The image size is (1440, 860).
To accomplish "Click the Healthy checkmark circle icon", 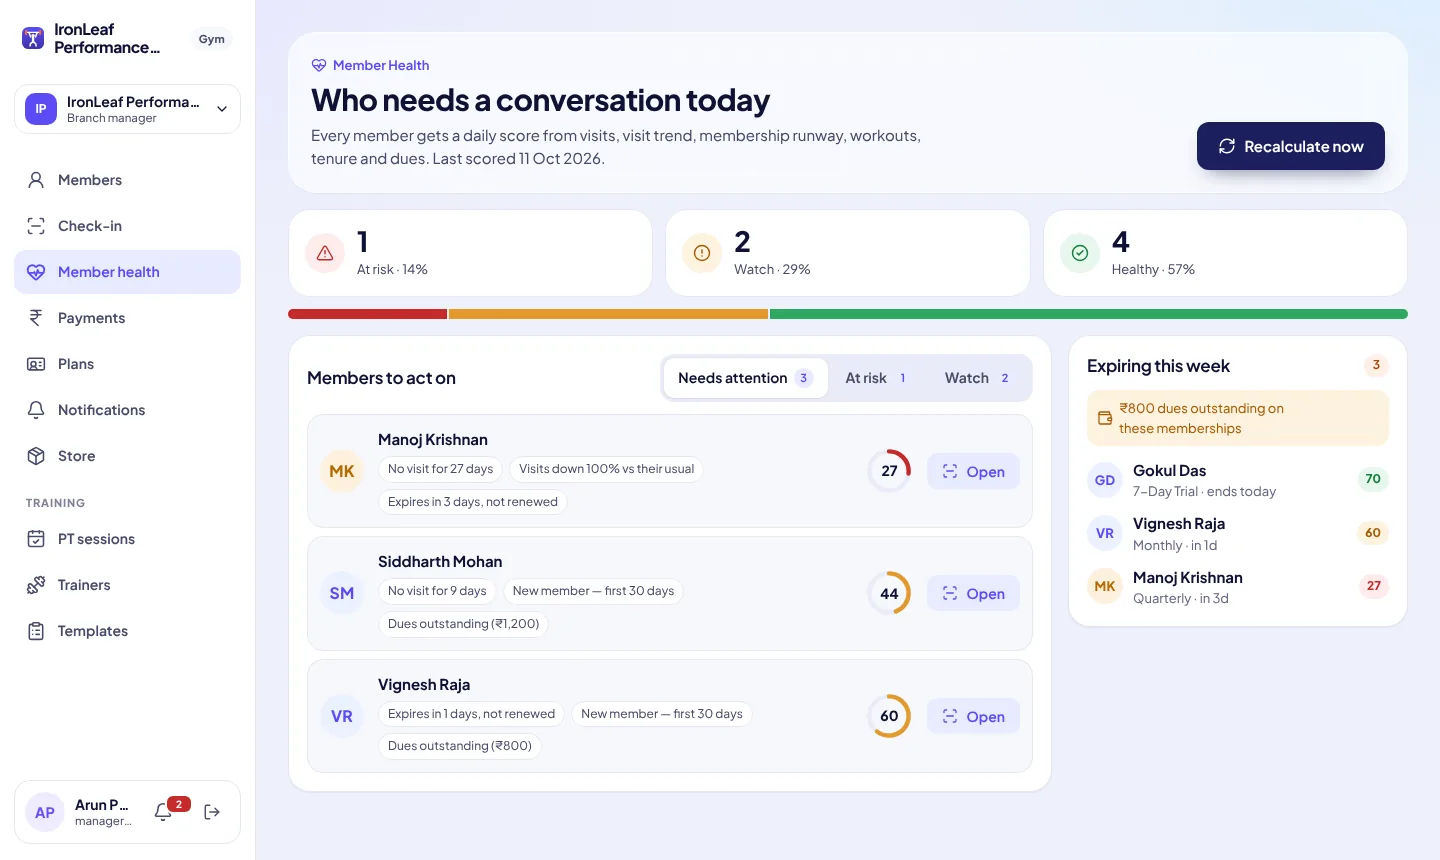I will click(1080, 253).
